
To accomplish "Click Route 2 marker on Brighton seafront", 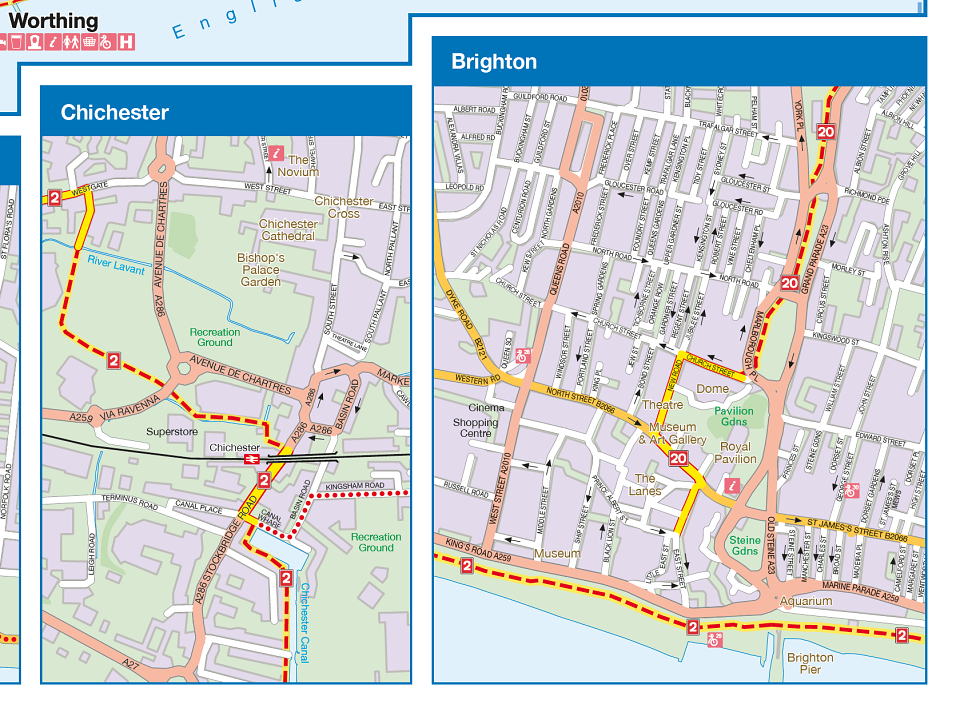I will click(x=693, y=626).
